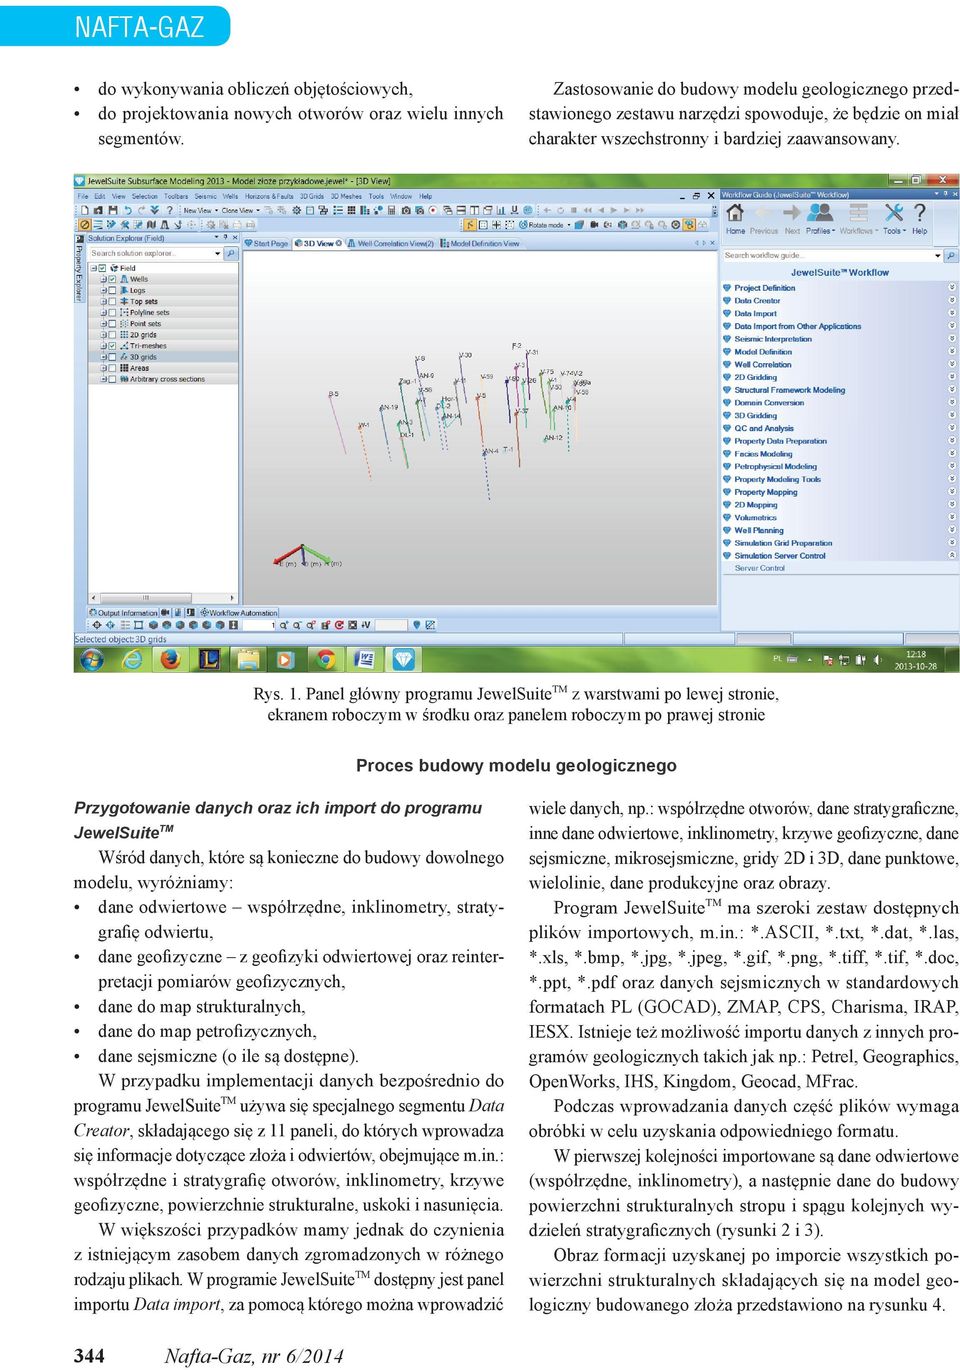Screen dimensions: 960x1370
Task: Toggle the 2D grids checkbox
Action: (112, 334)
